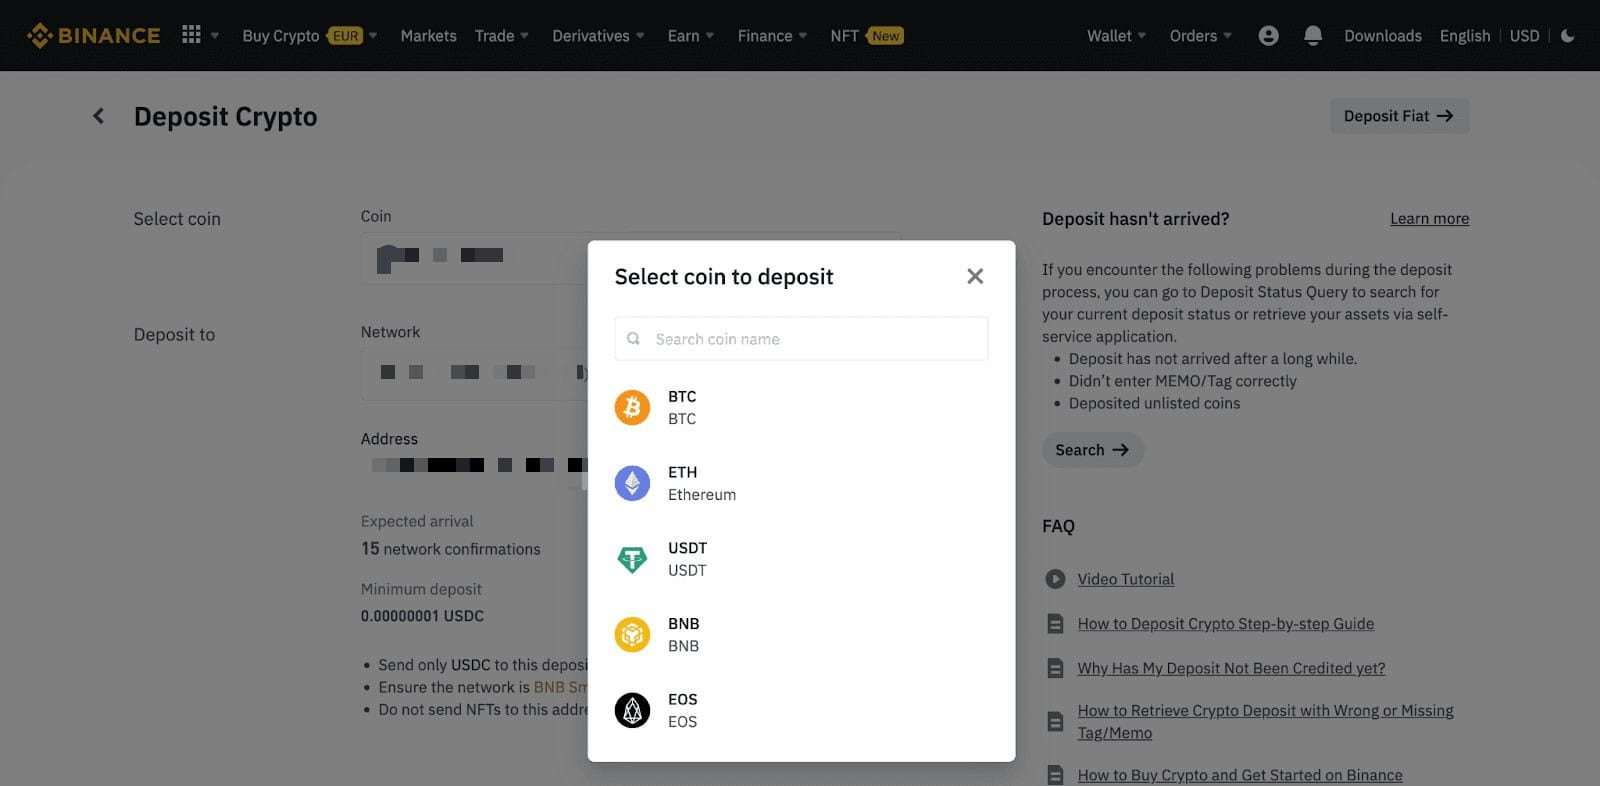Click the Deposit Fiat button

1399,116
